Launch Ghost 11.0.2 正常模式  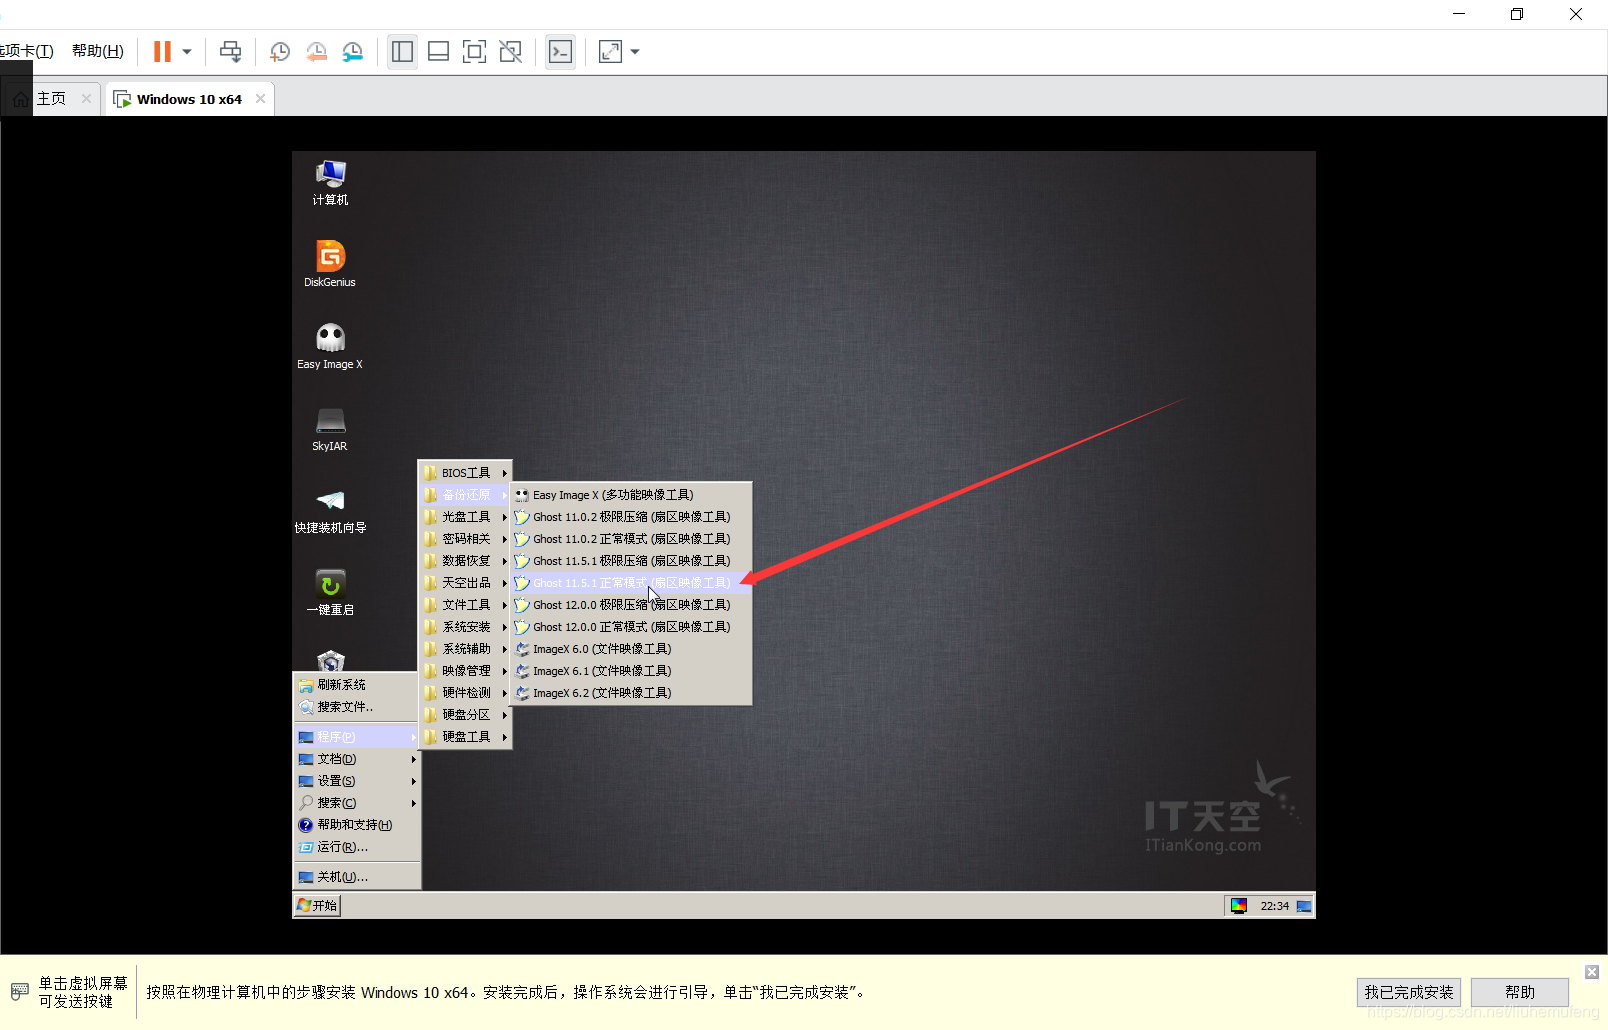(x=631, y=539)
